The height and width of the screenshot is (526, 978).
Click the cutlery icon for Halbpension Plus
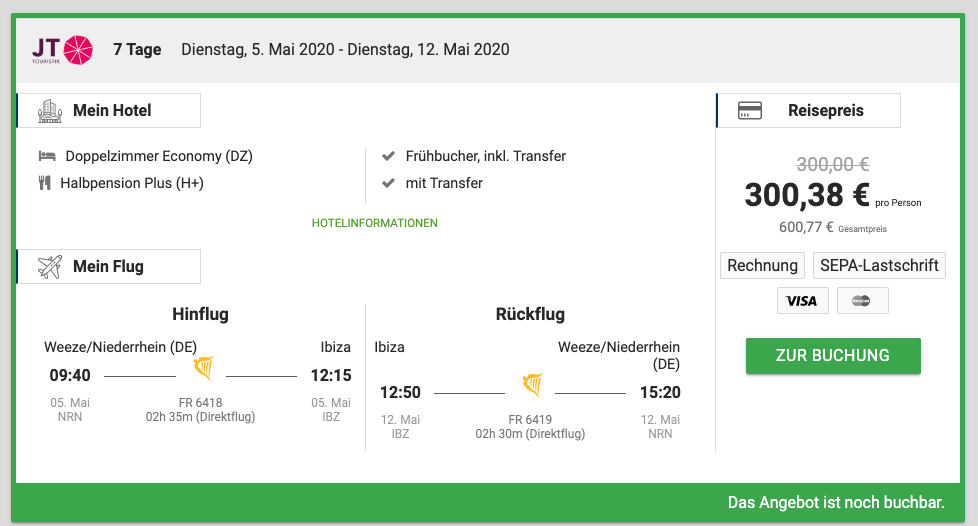point(45,183)
